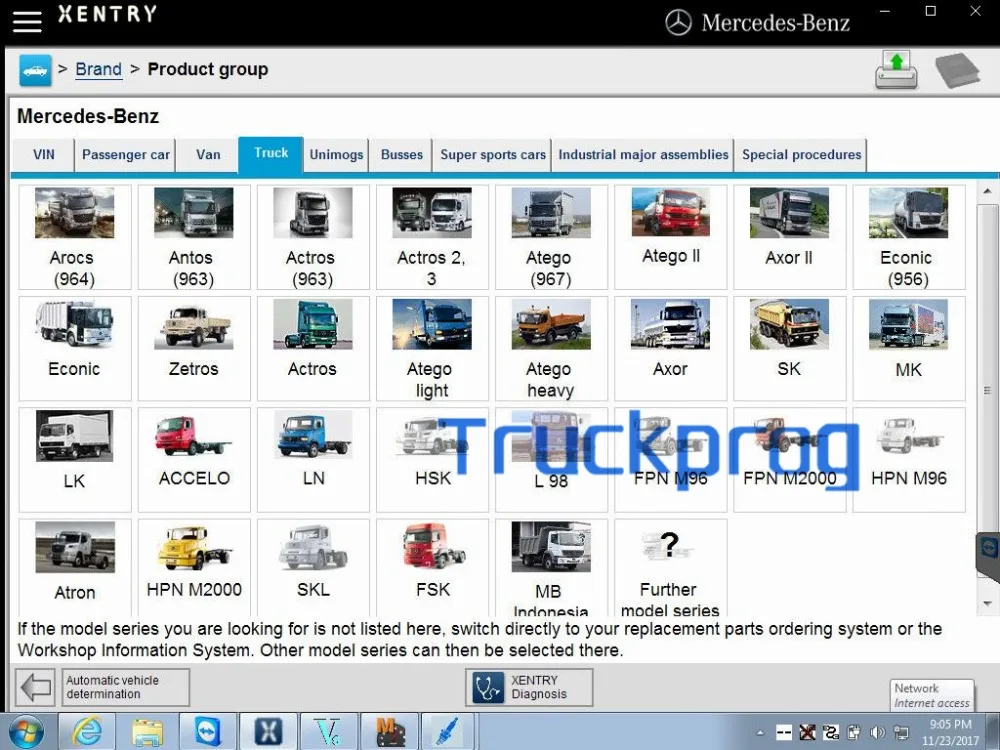1000x750 pixels.
Task: Select the L 98 truck tile
Action: point(552,460)
